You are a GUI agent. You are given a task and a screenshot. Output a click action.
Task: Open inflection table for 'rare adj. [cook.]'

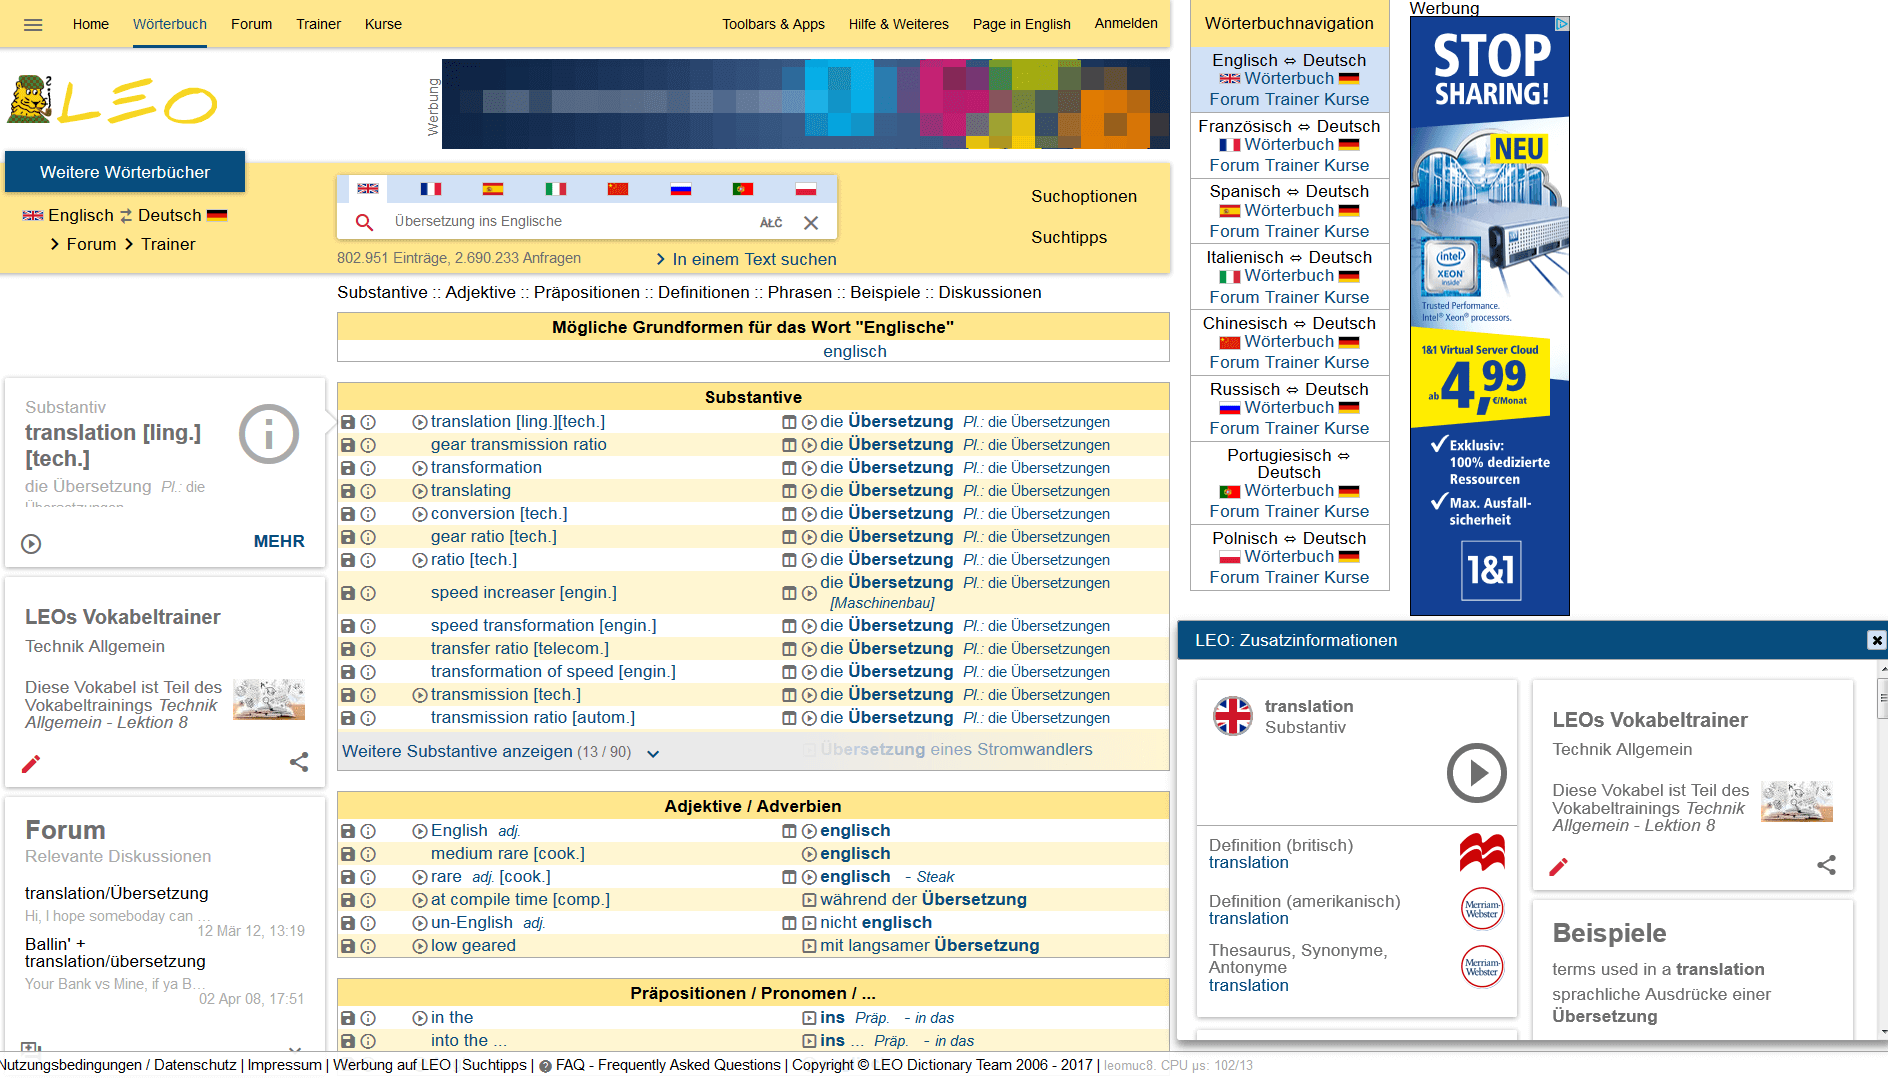tap(789, 877)
